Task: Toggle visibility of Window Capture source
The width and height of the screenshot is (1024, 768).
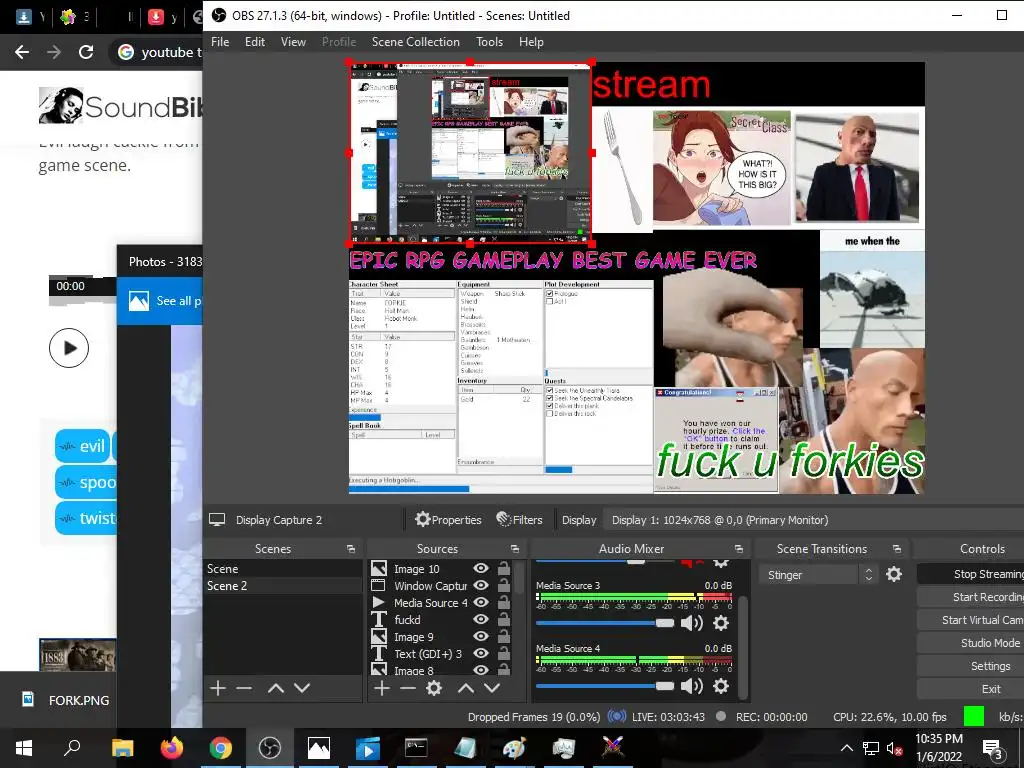Action: (481, 585)
